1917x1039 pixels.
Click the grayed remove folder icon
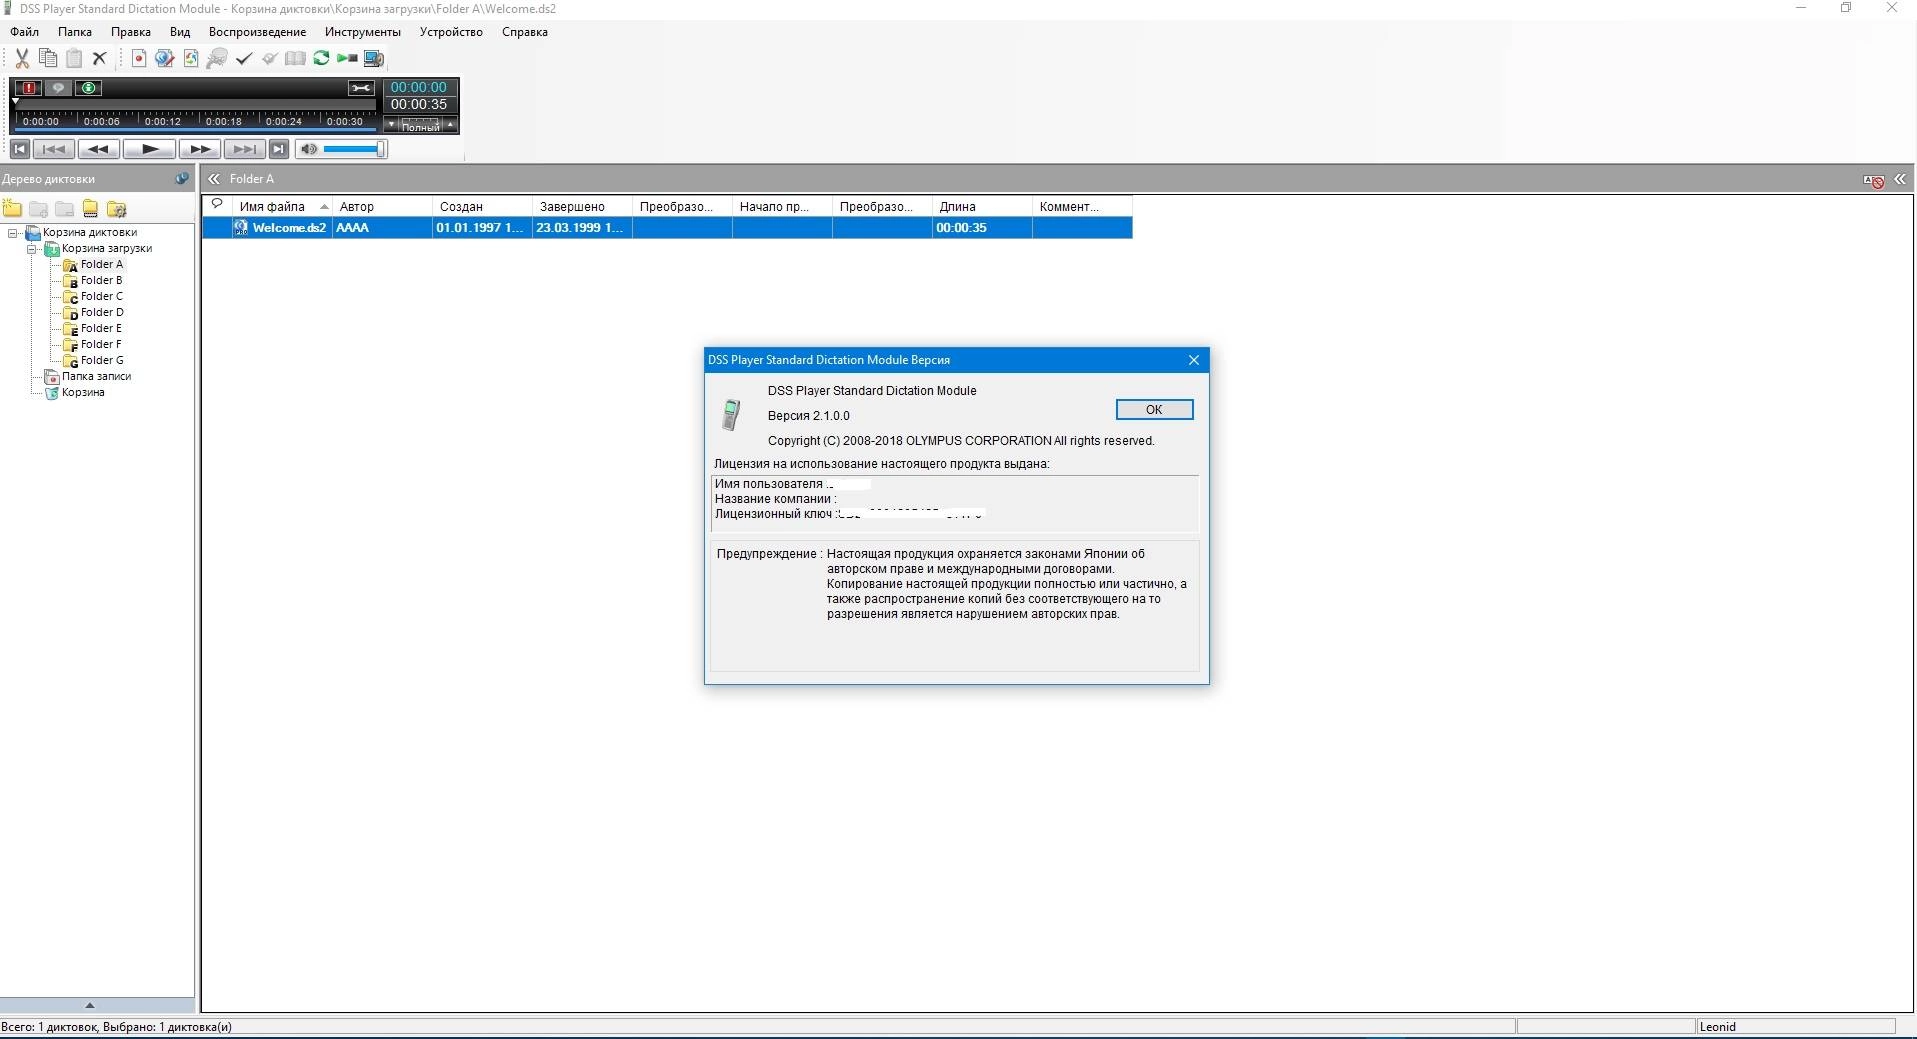[64, 209]
